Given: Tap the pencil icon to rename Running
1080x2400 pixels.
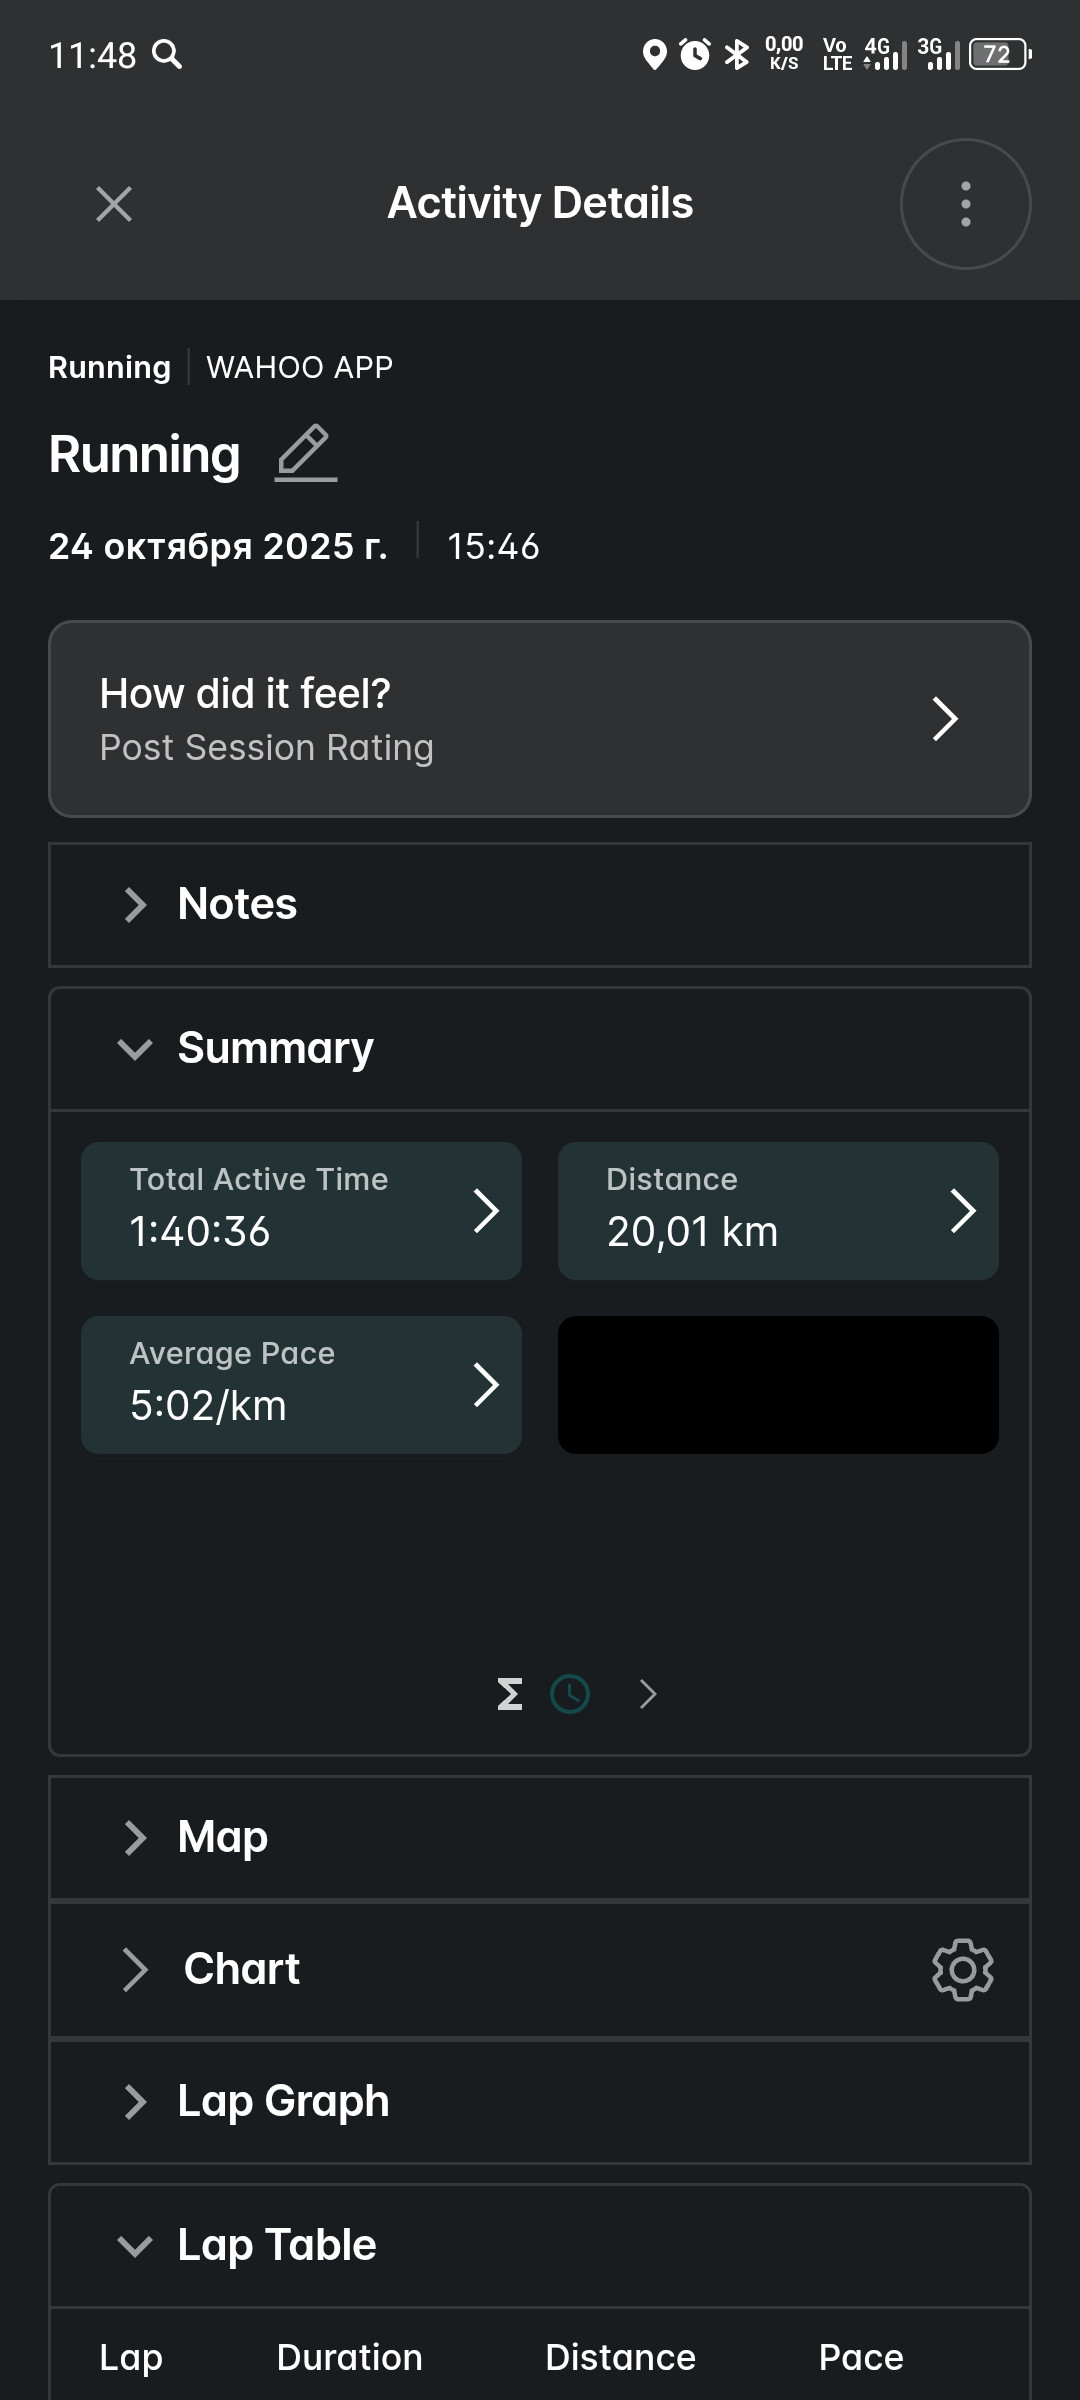Looking at the screenshot, I should tap(306, 453).
